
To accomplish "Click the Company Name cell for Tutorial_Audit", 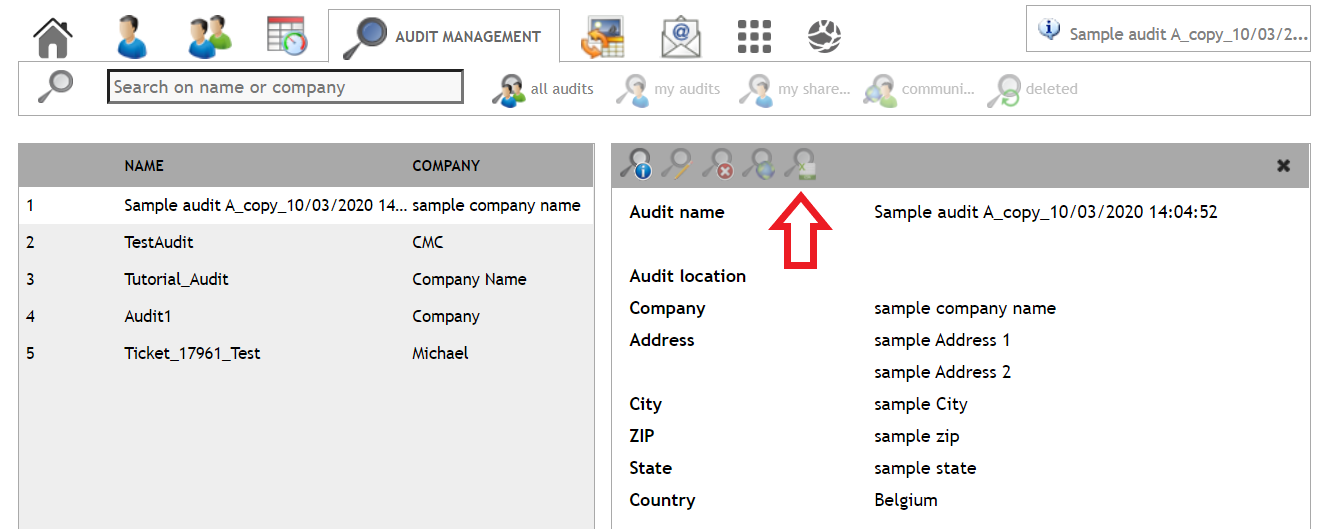I will tap(469, 279).
